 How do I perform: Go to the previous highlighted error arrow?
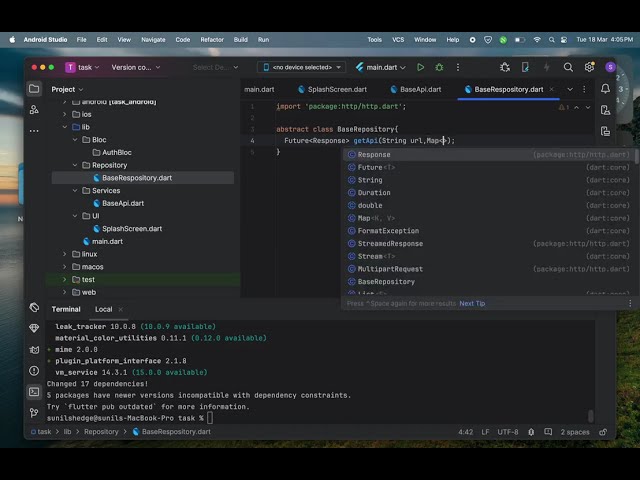click(576, 107)
